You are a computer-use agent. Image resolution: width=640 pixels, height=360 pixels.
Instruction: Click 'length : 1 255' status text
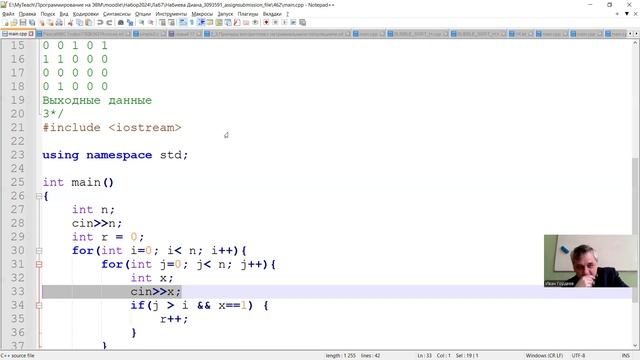(341, 356)
